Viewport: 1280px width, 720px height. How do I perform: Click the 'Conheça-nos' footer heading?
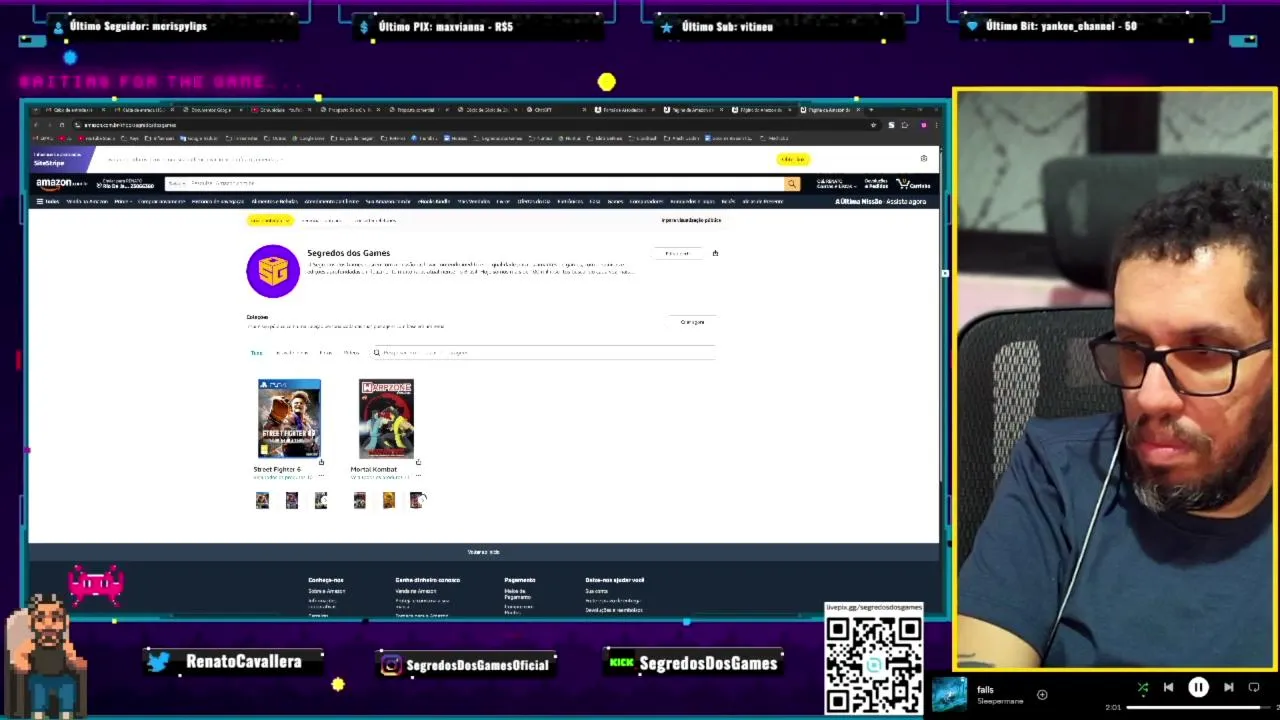pyautogui.click(x=326, y=580)
